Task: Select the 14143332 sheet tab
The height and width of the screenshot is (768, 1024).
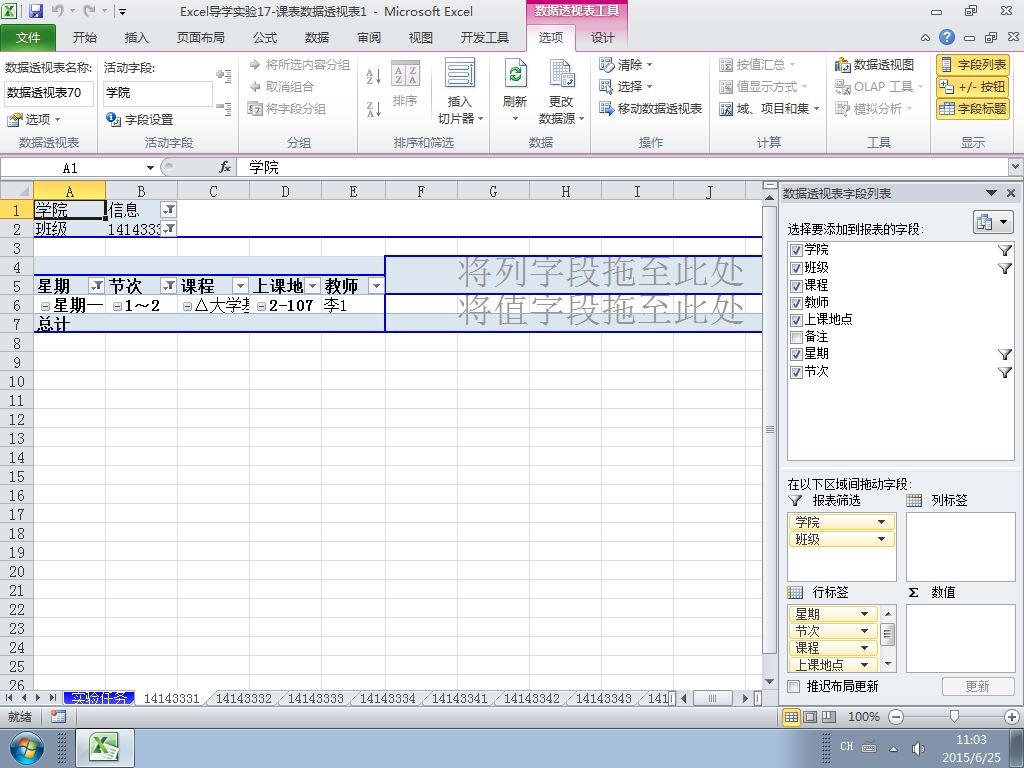Action: [244, 698]
